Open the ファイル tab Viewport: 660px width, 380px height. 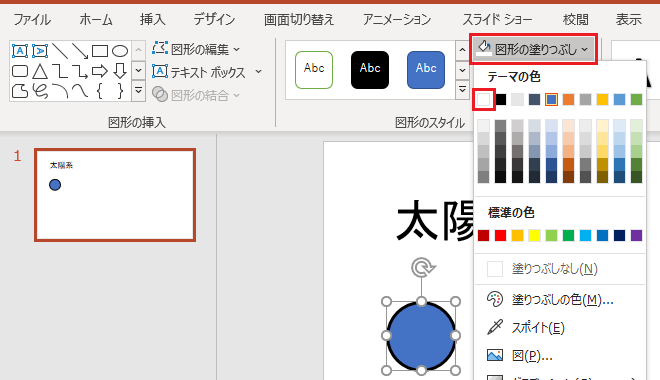[32, 19]
